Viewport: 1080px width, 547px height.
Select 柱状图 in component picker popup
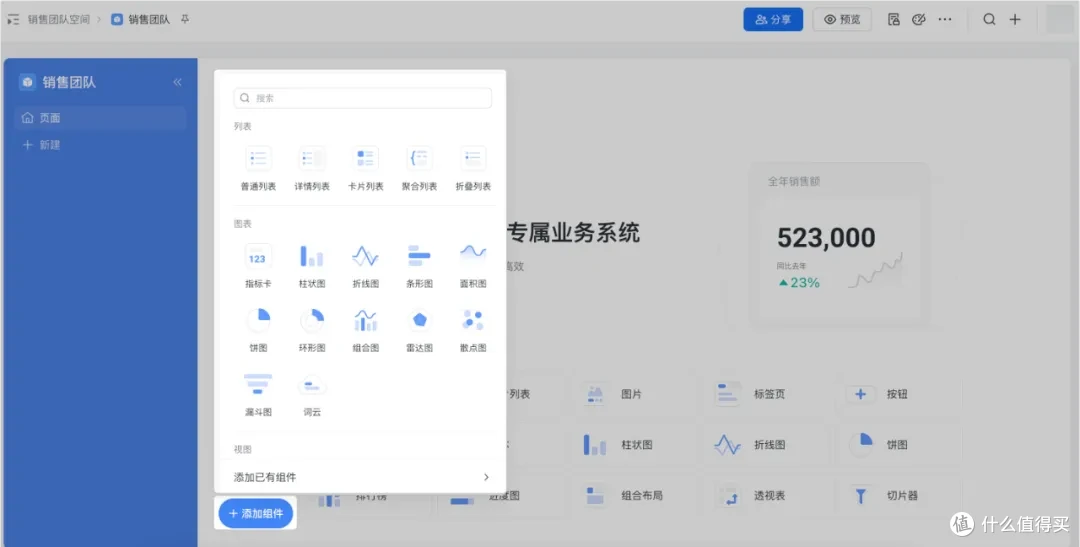(x=312, y=265)
